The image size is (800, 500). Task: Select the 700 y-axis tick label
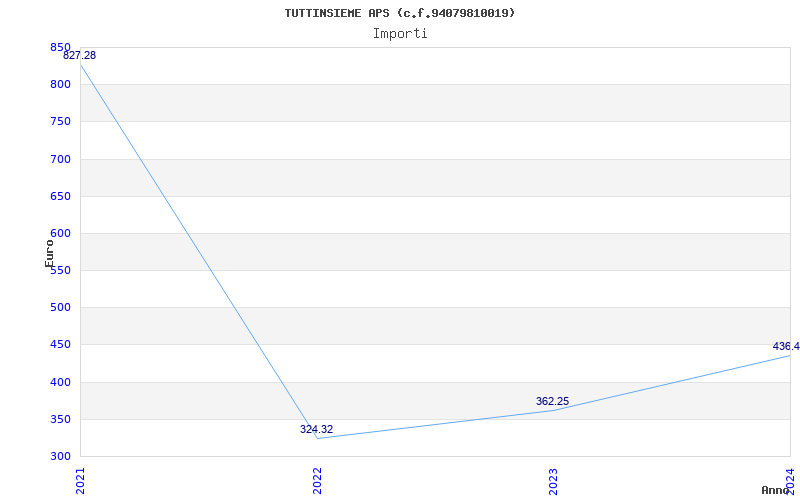[60, 159]
